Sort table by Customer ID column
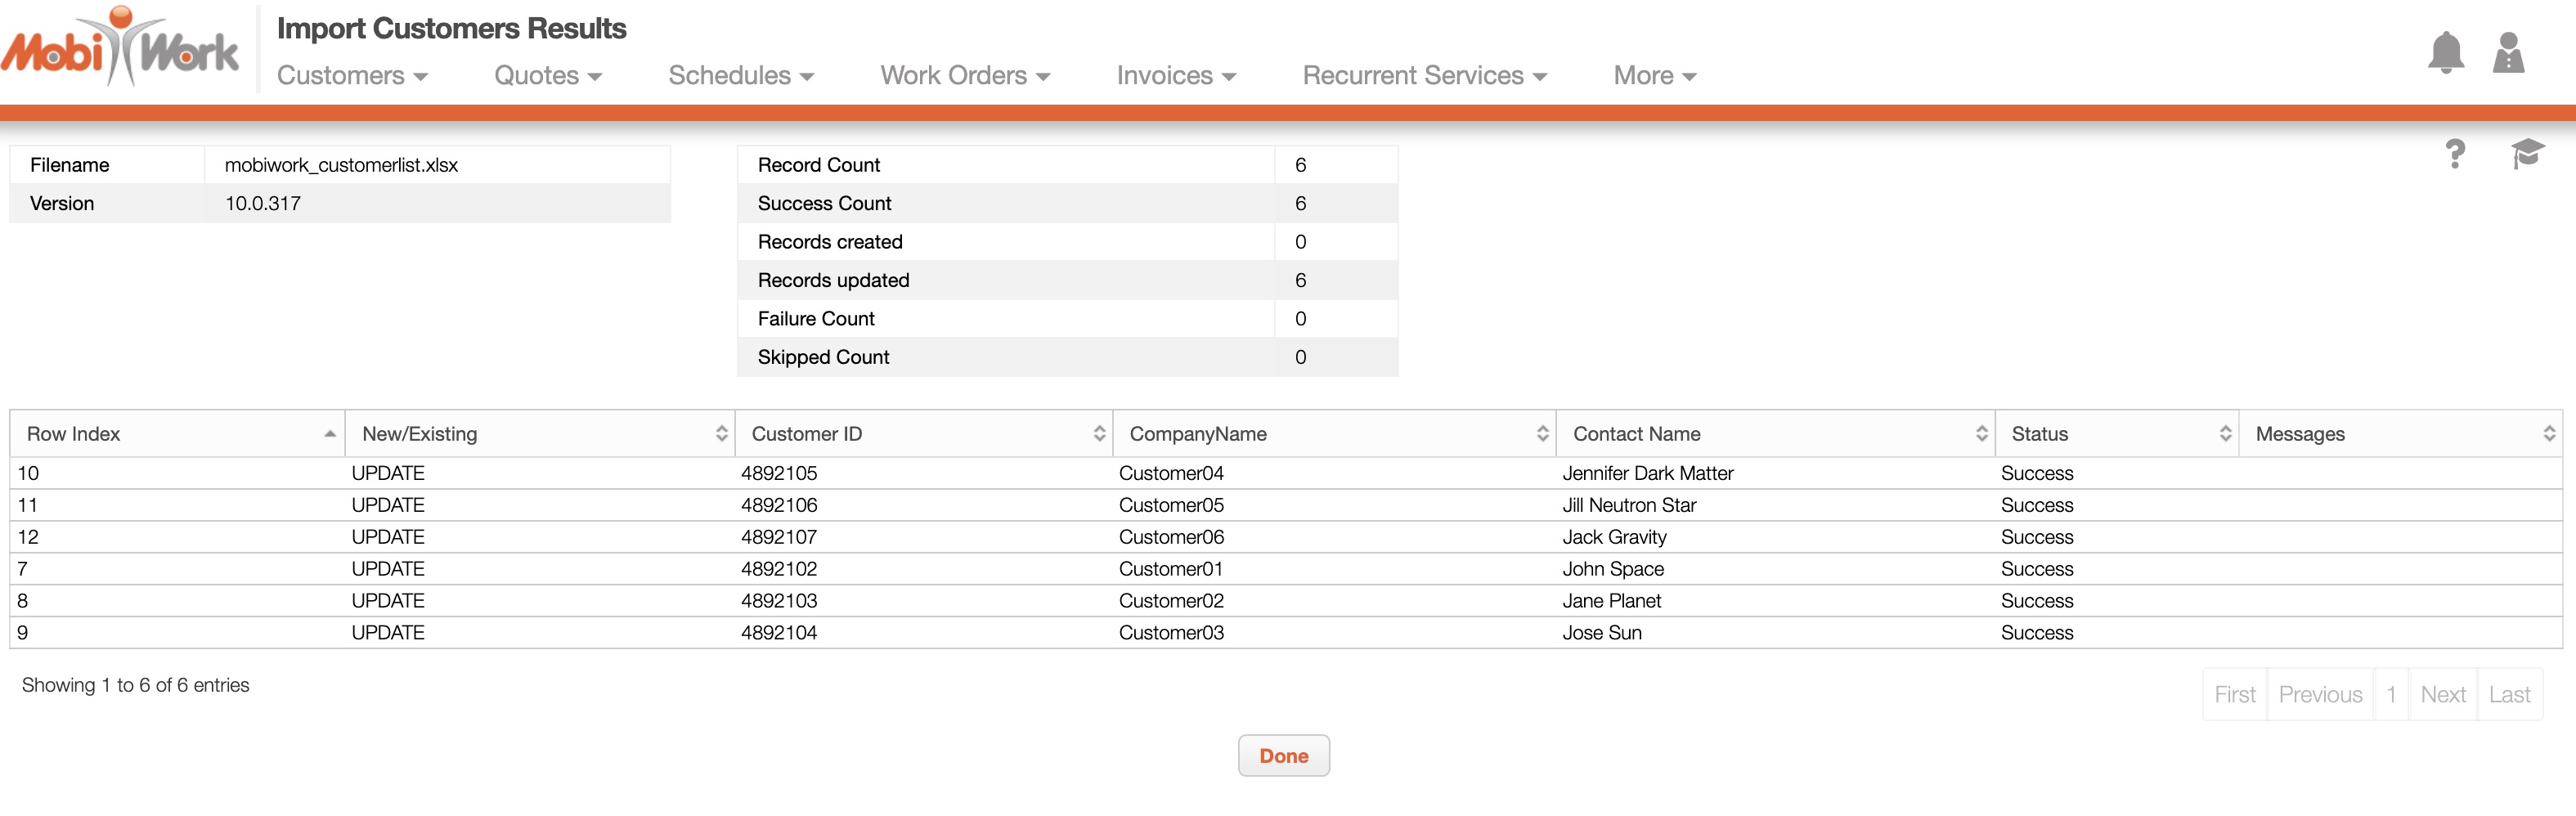 [x=923, y=434]
